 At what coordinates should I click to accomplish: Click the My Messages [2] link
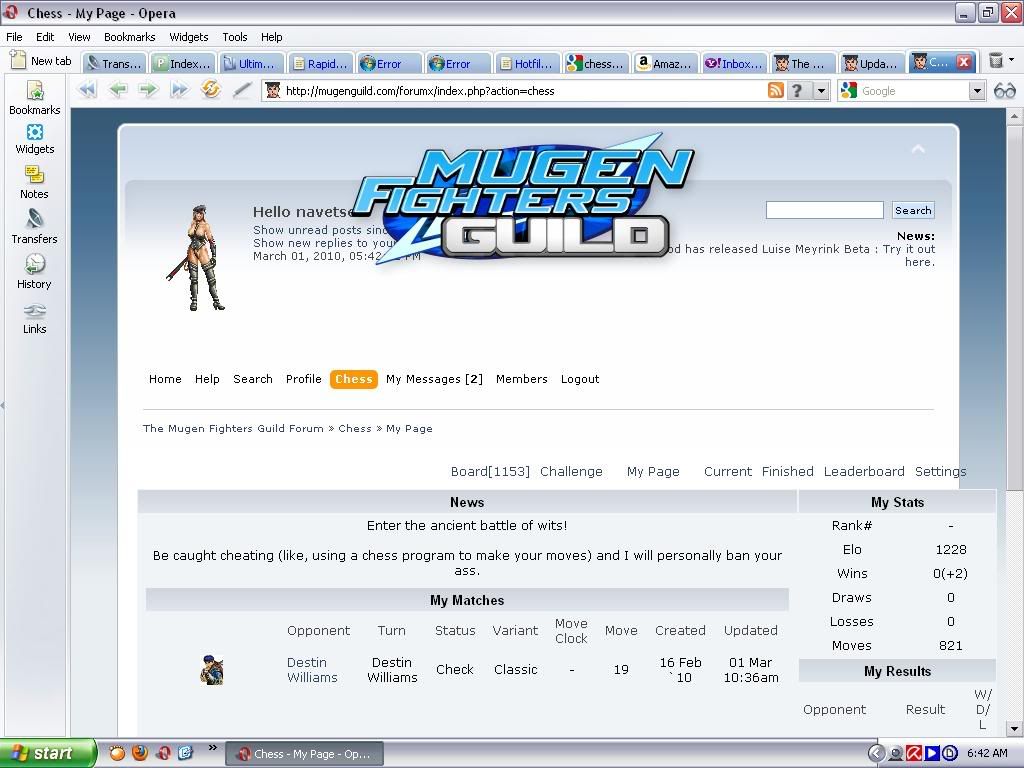coord(434,379)
